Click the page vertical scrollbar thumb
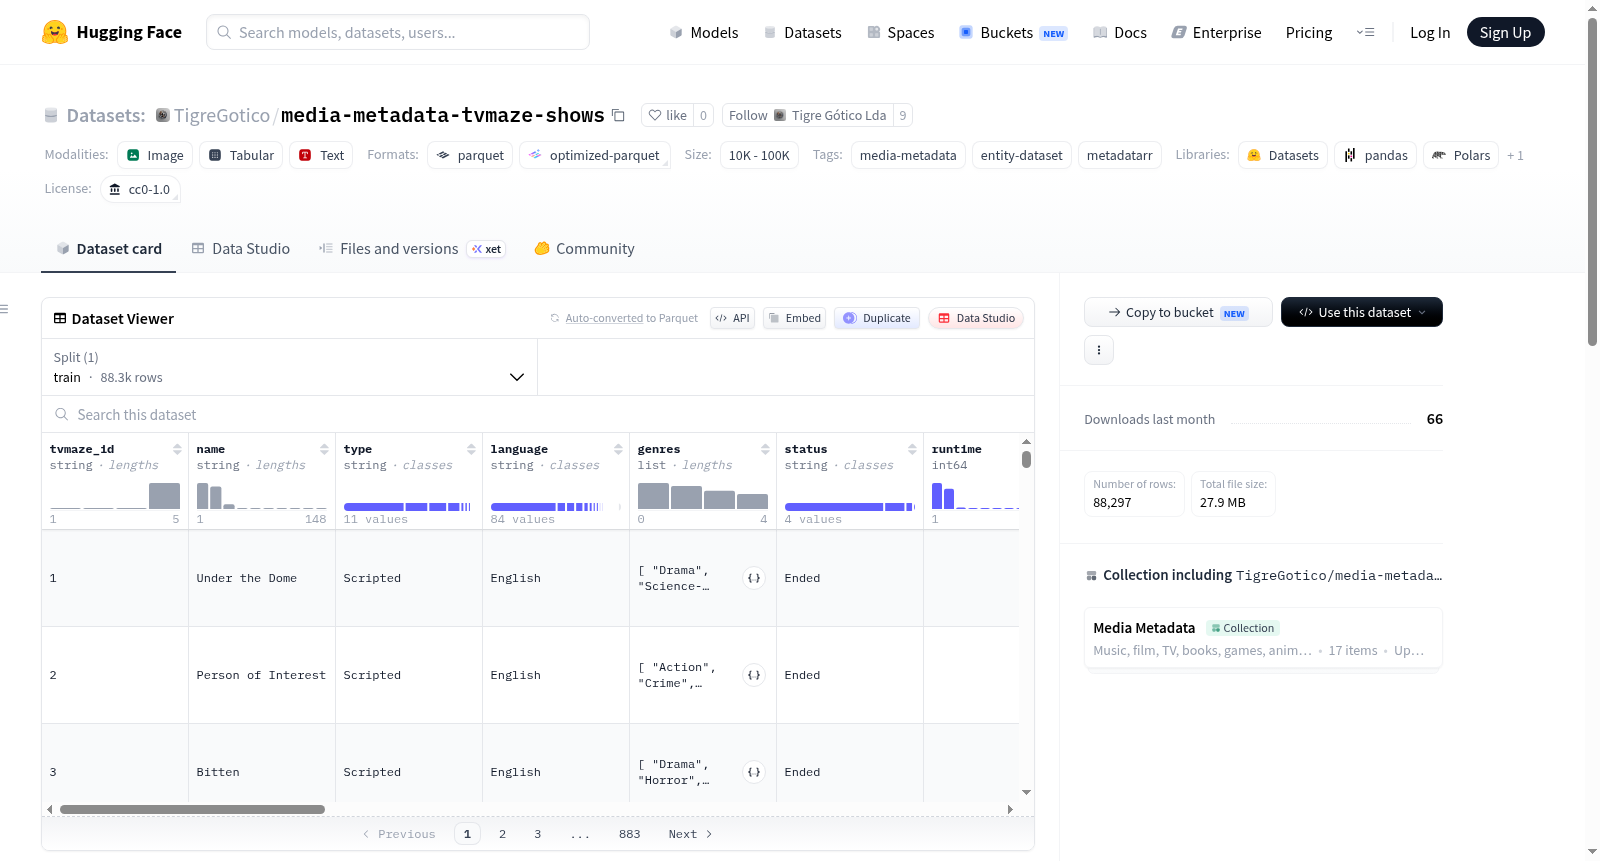 (1592, 181)
